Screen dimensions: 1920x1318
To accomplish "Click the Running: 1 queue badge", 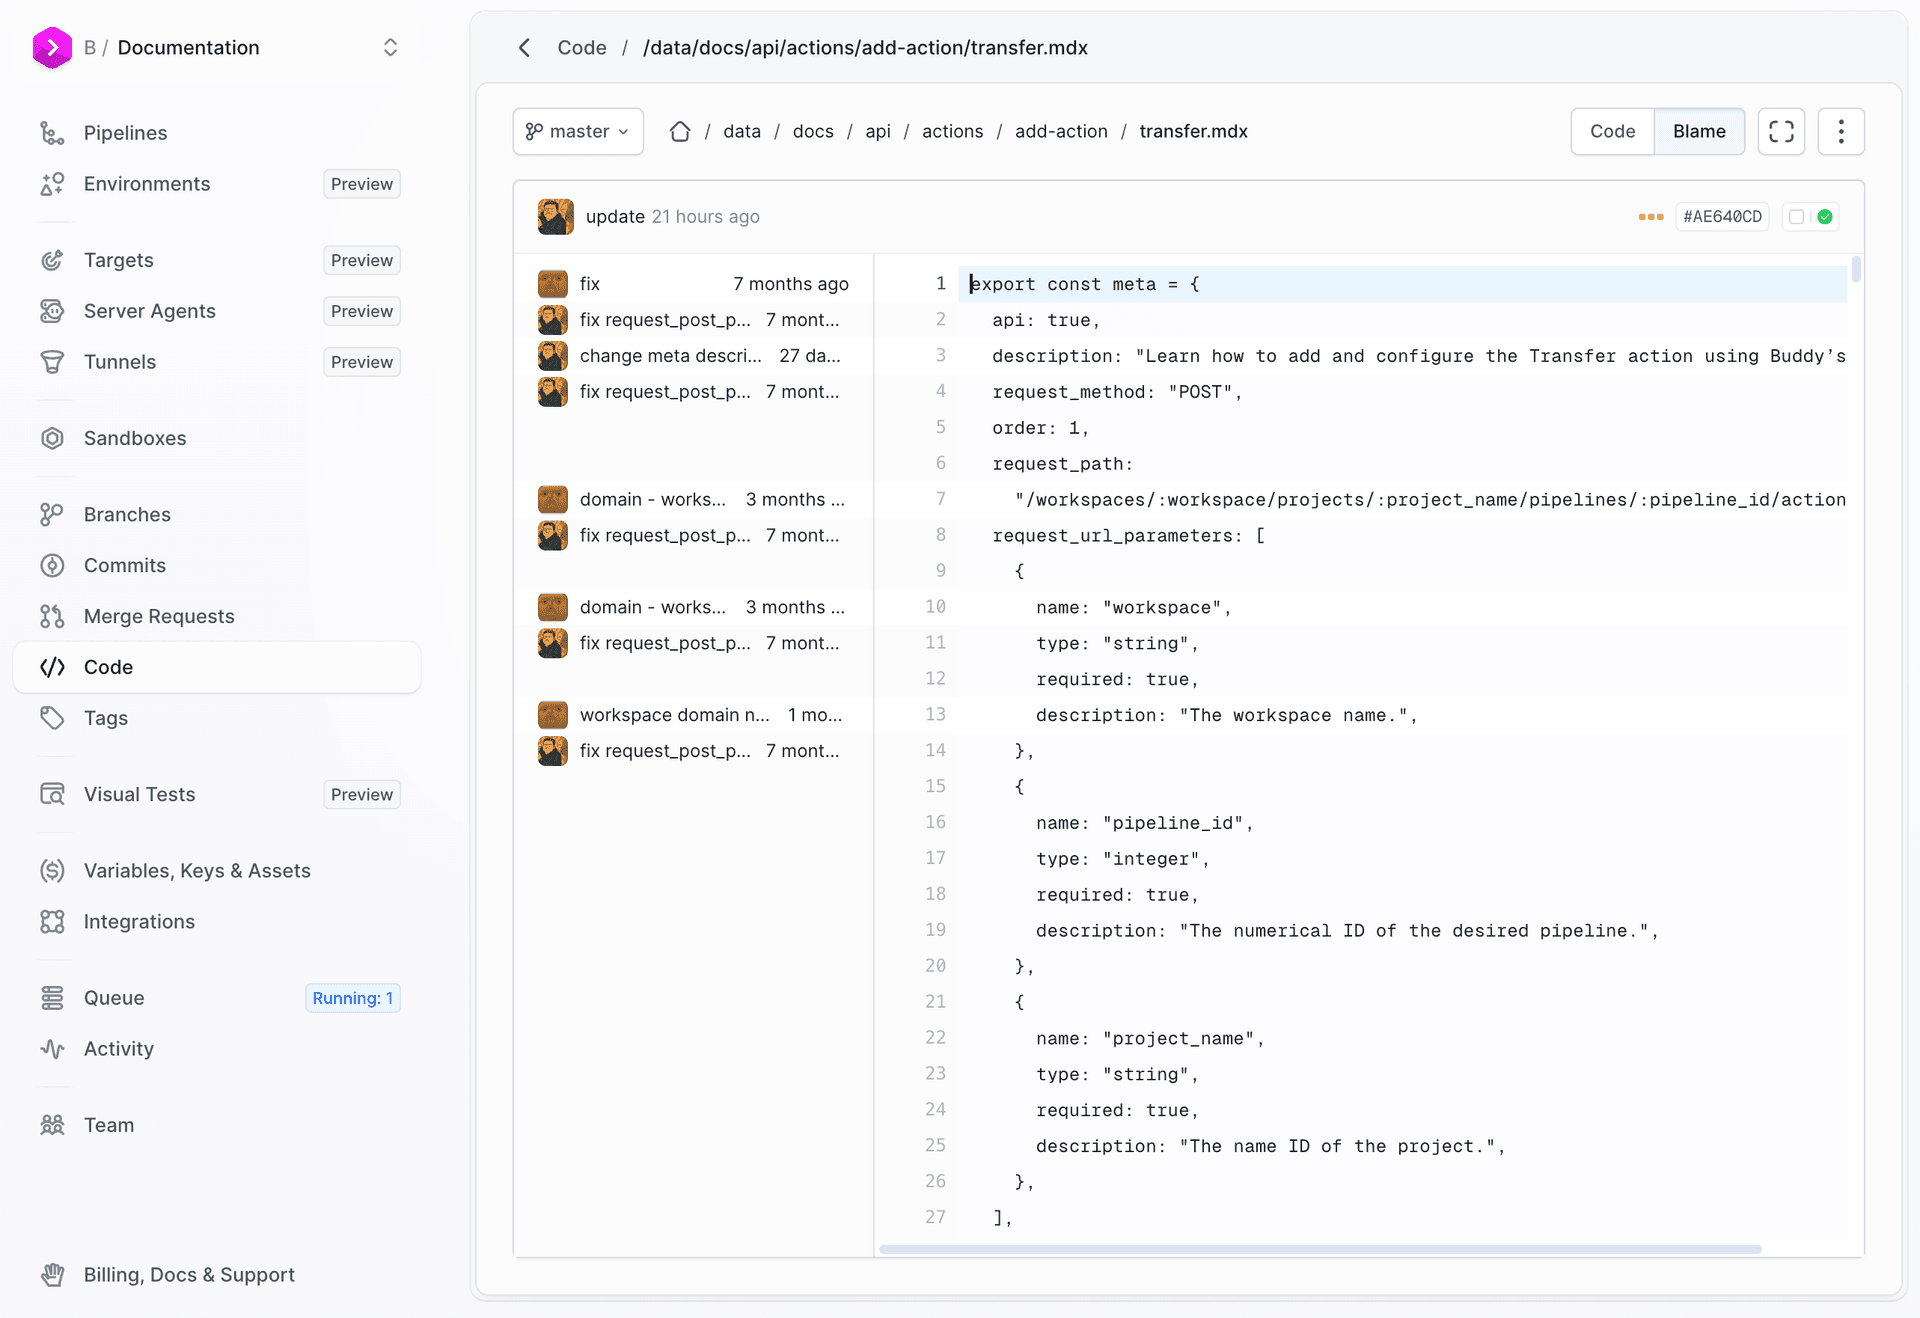I will 352,998.
